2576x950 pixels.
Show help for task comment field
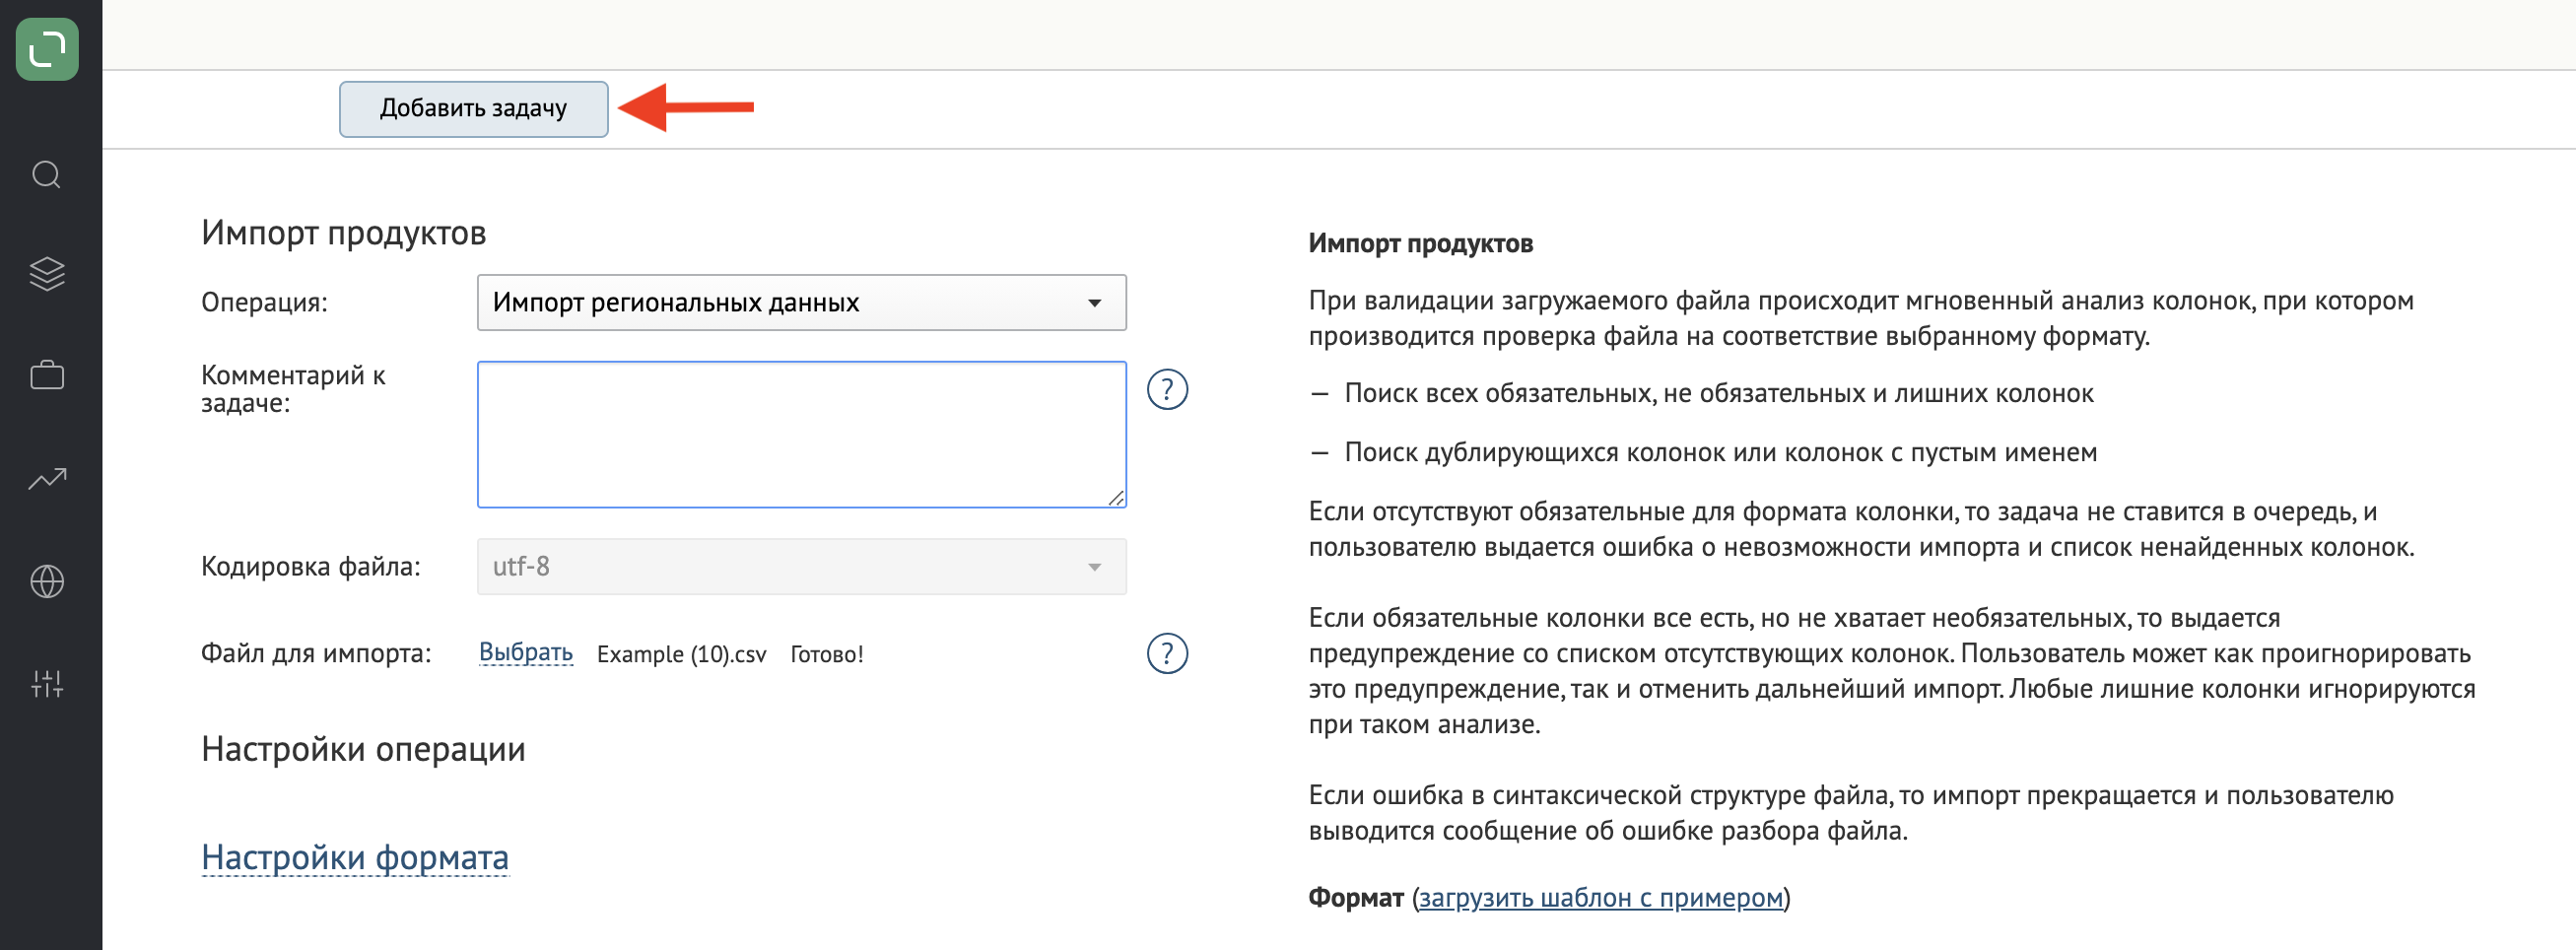[x=1167, y=389]
